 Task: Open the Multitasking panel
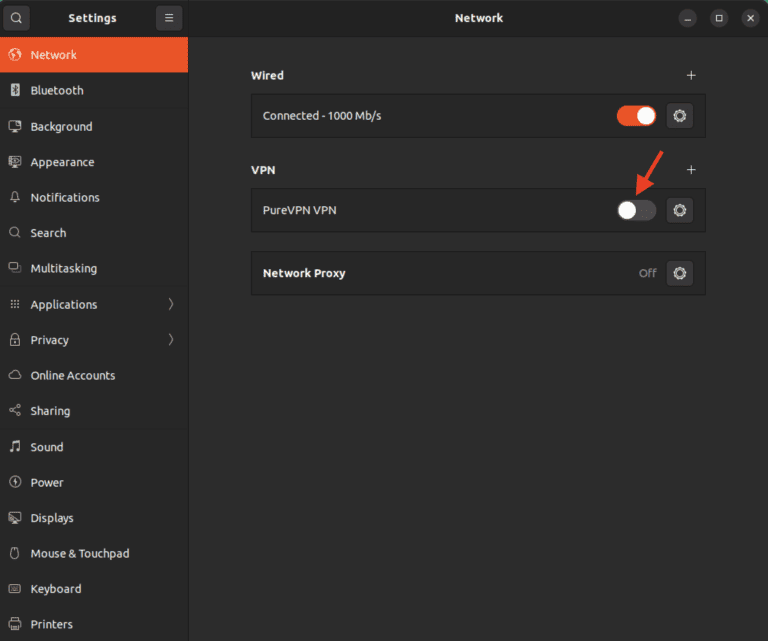click(x=63, y=269)
